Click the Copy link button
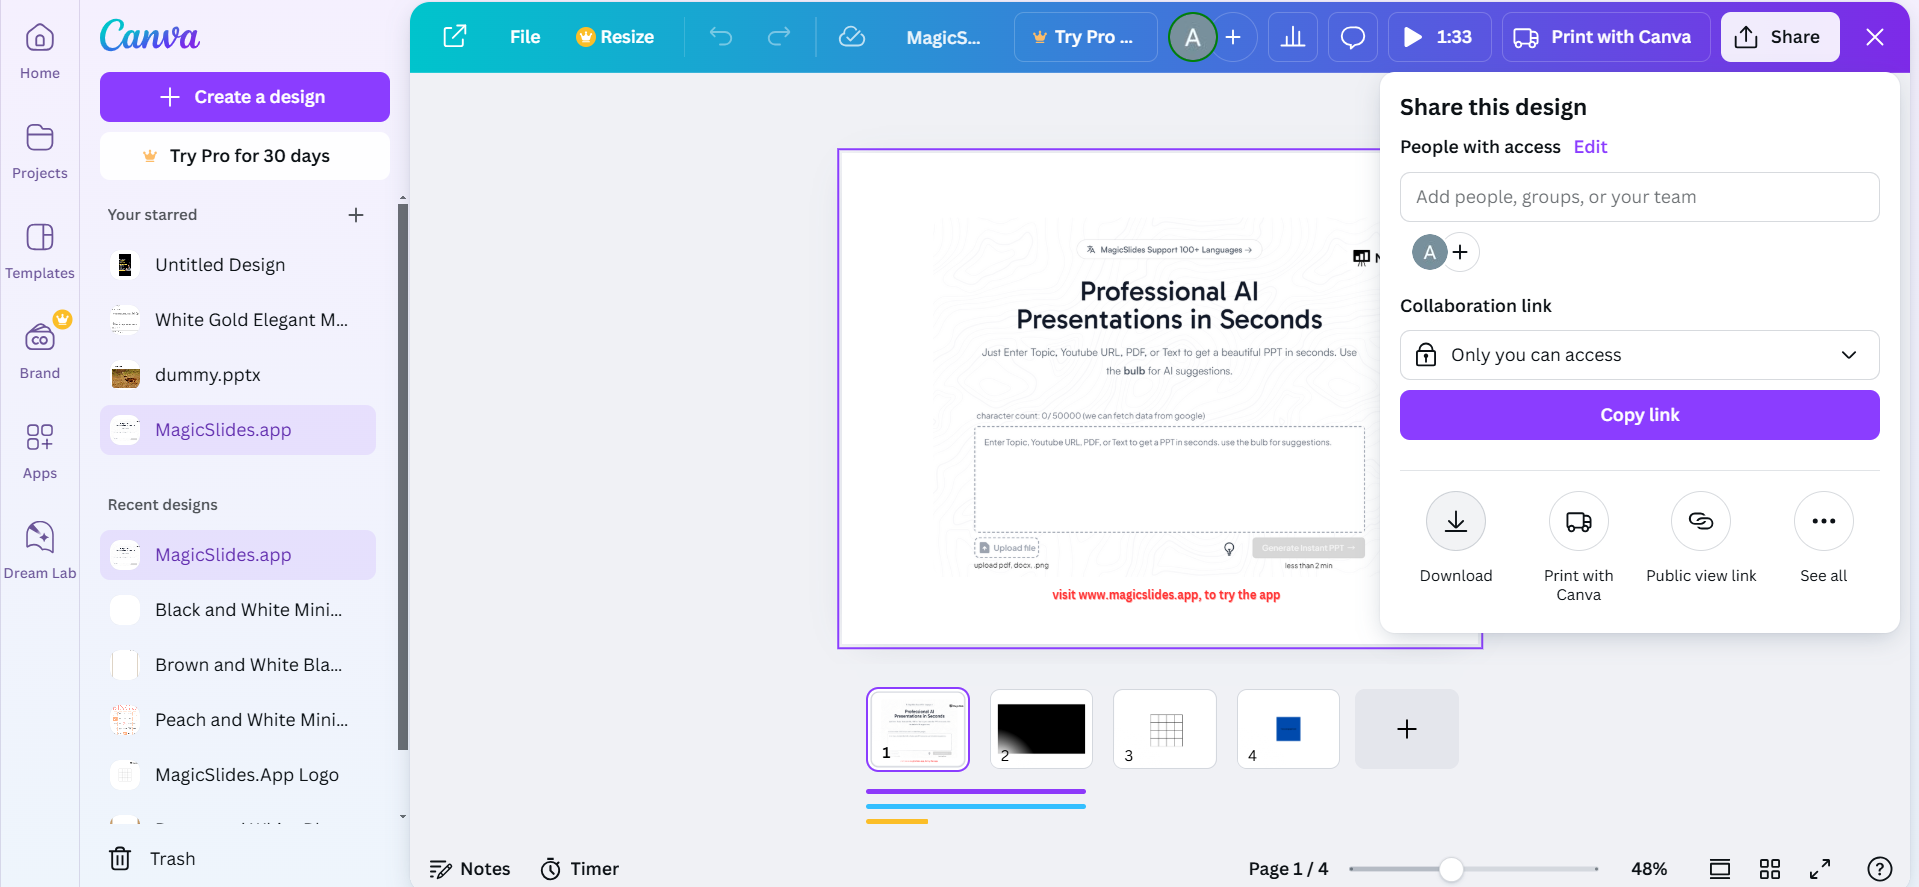The image size is (1919, 887). (1640, 415)
